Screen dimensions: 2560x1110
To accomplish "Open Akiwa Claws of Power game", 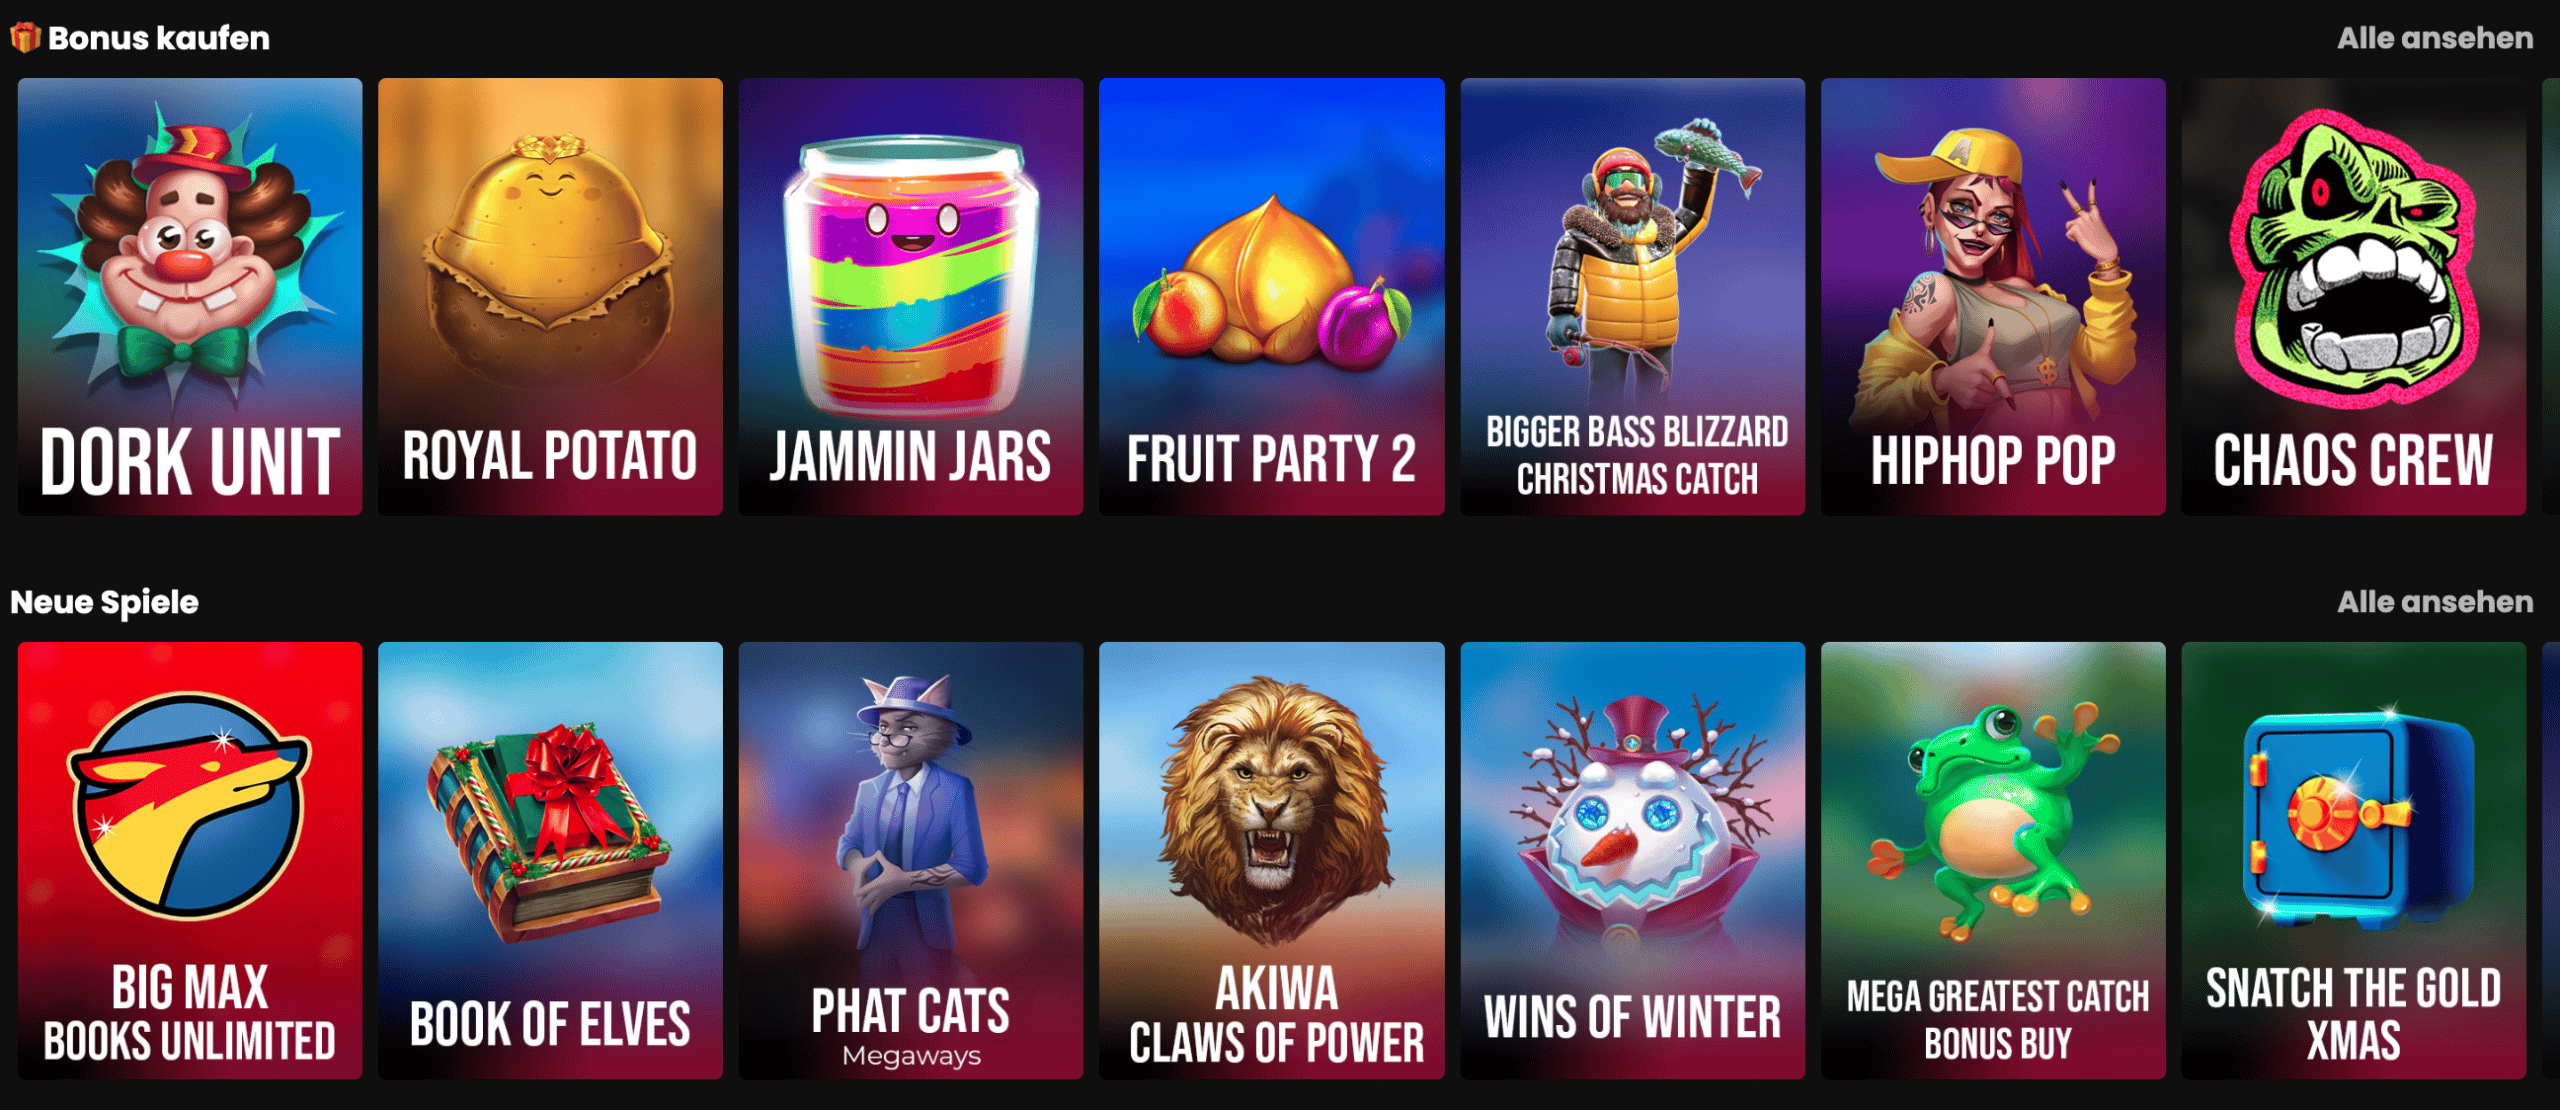I will pos(1272,861).
